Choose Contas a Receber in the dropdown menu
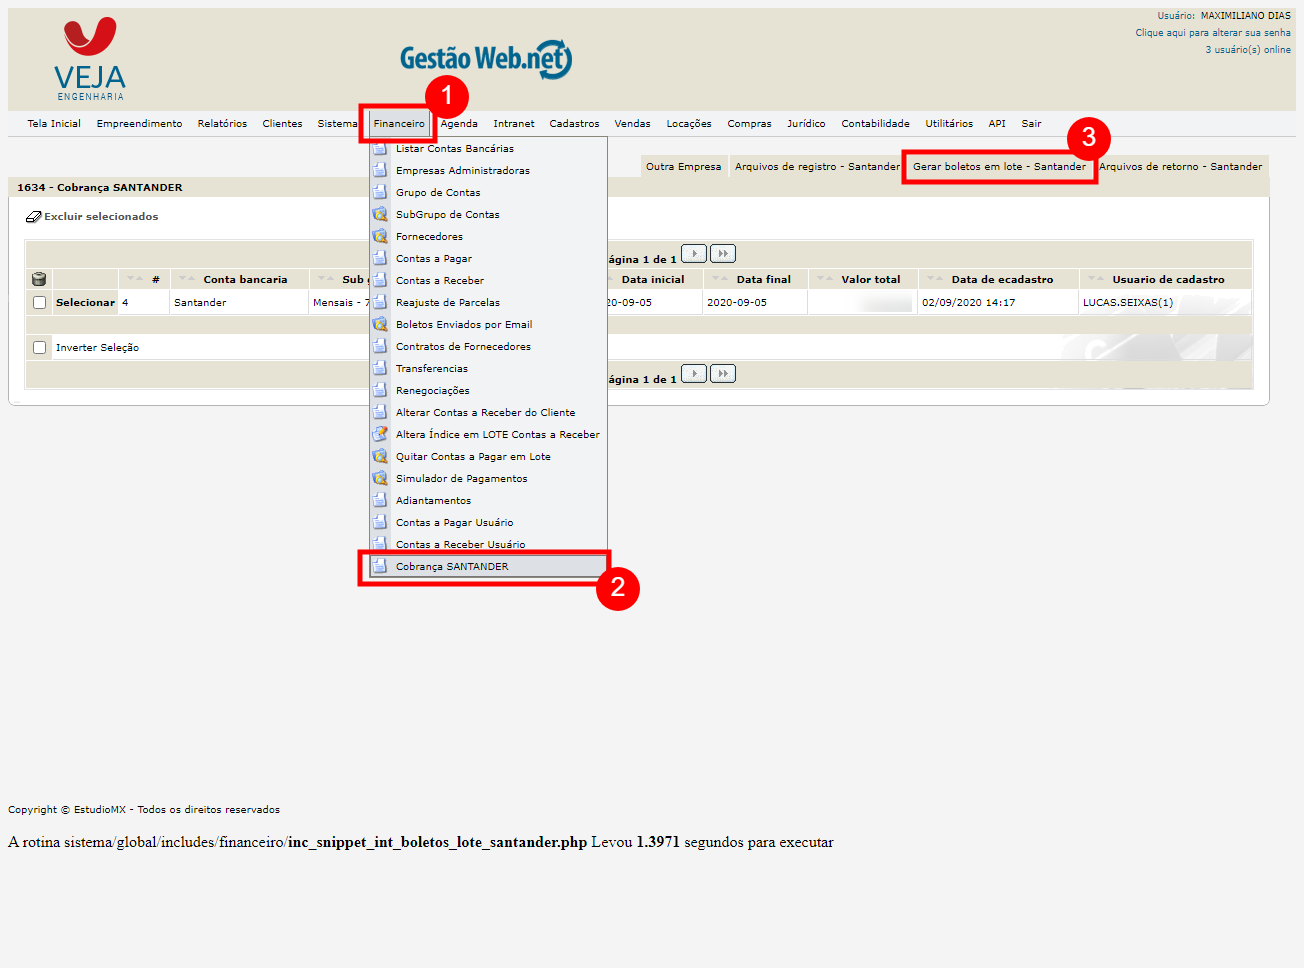Image resolution: width=1304 pixels, height=968 pixels. click(x=440, y=280)
